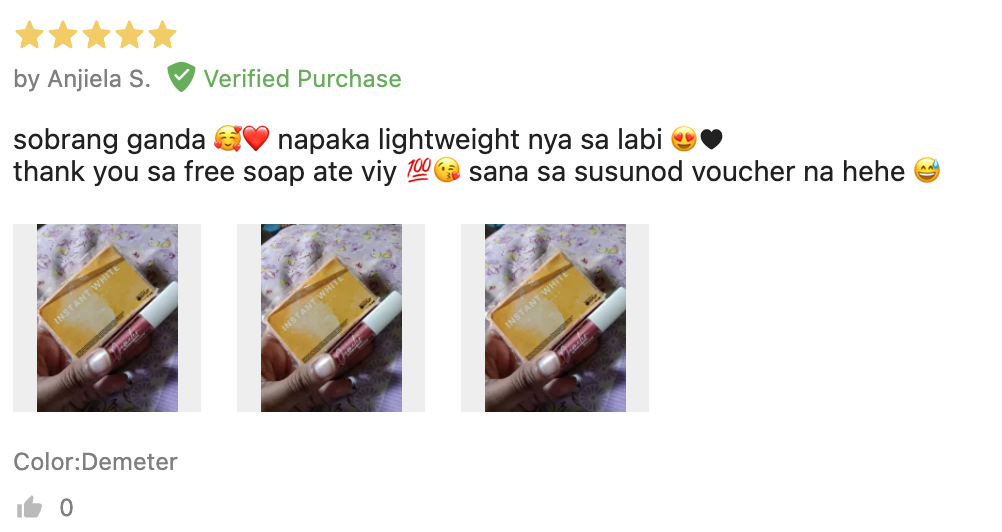Click the fifth rating star
This screenshot has height=532, width=1002.
(162, 34)
